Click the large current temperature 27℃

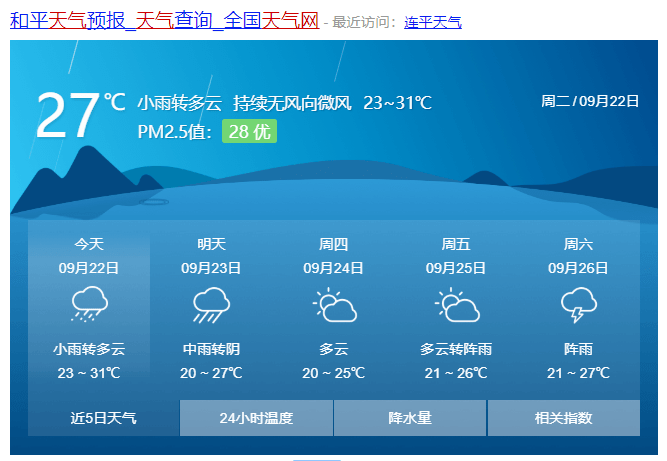[80, 115]
